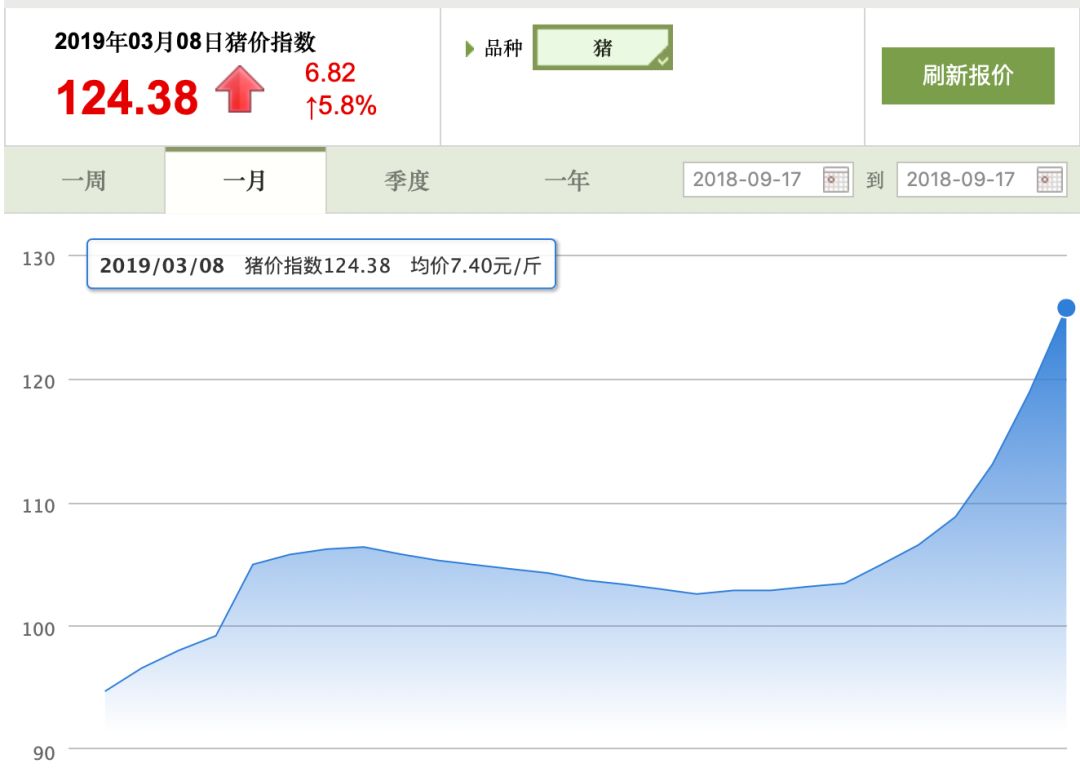Click the green triangle next to 品种

470,49
